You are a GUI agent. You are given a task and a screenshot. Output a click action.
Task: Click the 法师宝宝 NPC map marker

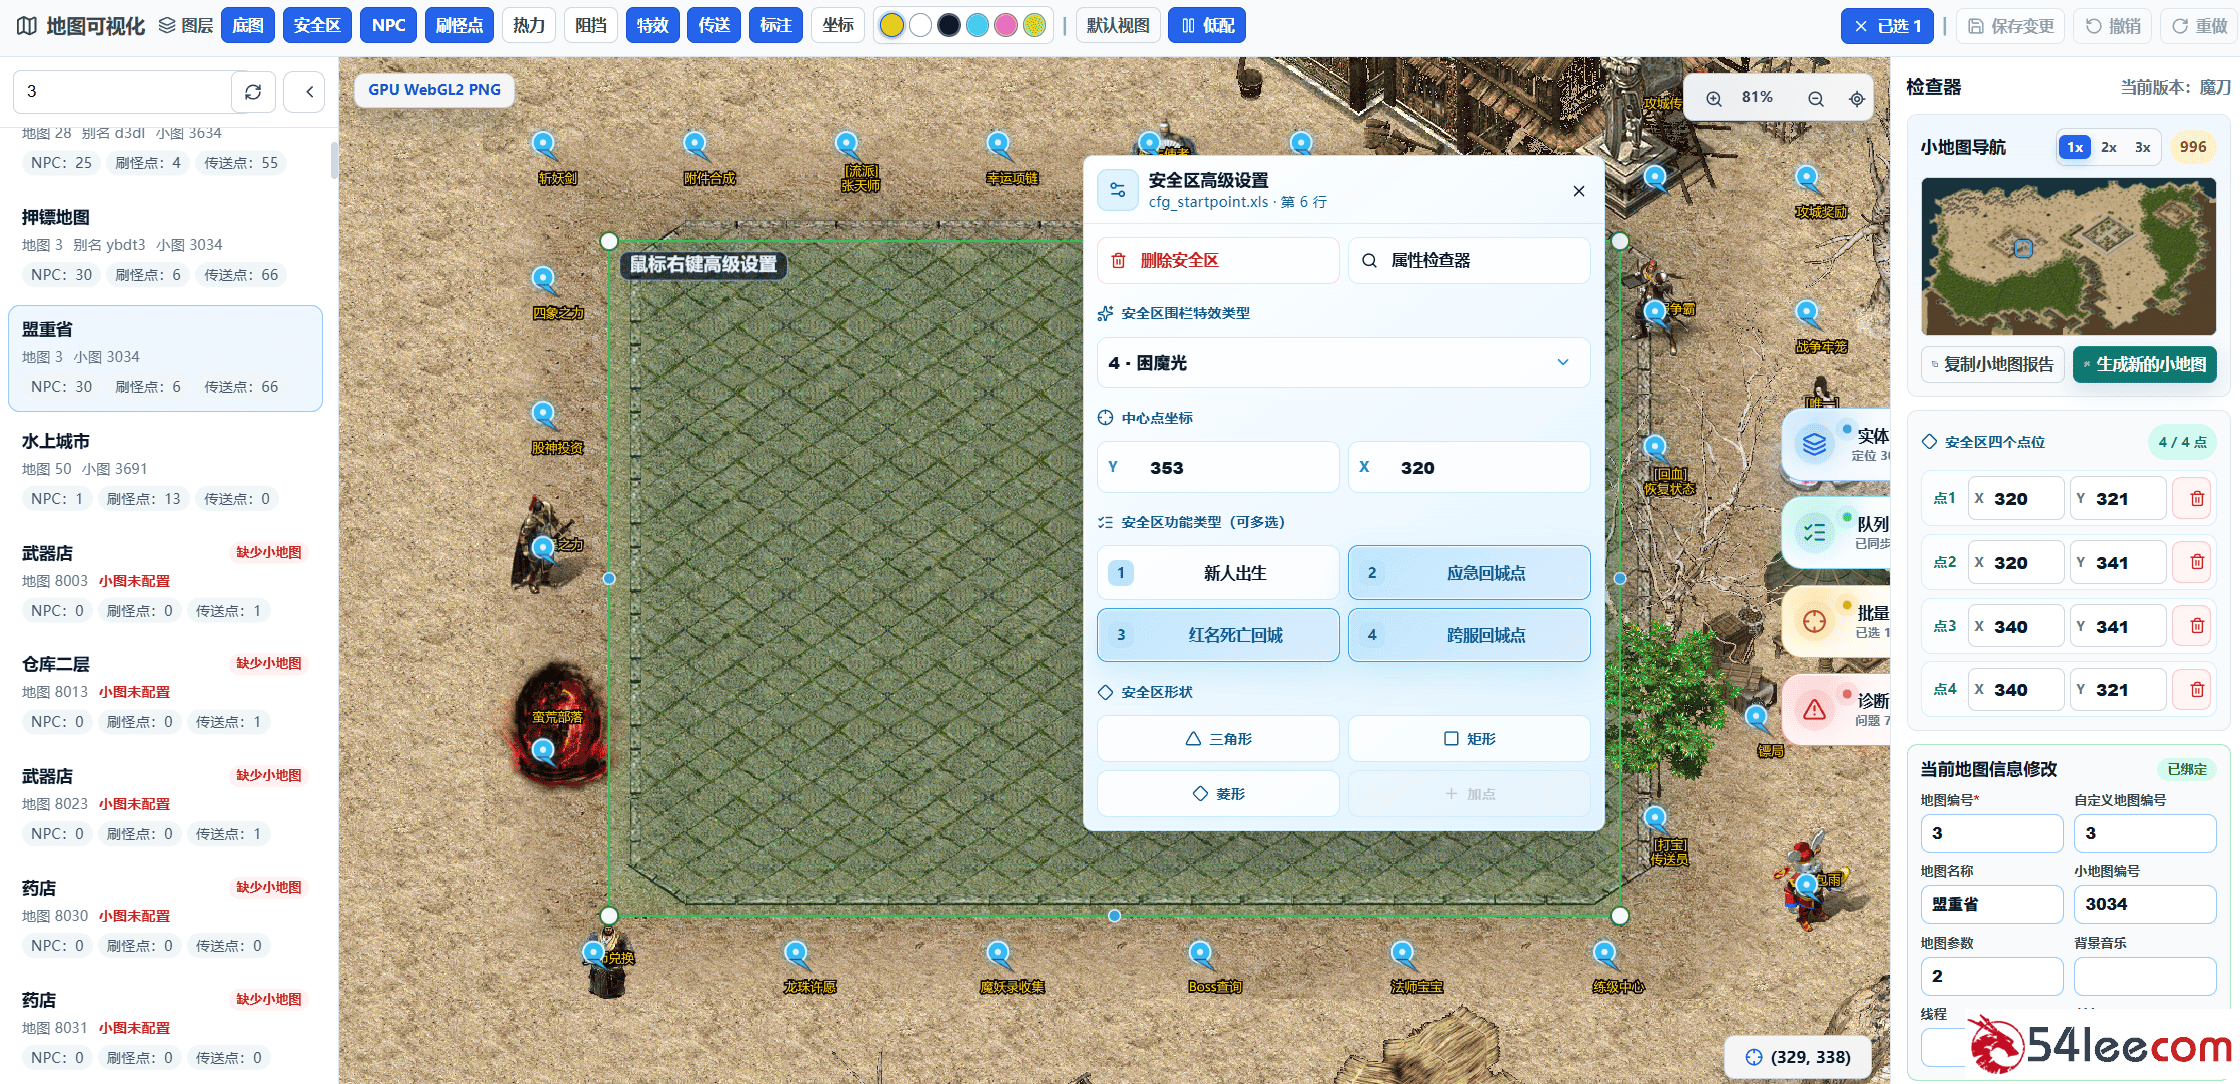coord(1403,955)
